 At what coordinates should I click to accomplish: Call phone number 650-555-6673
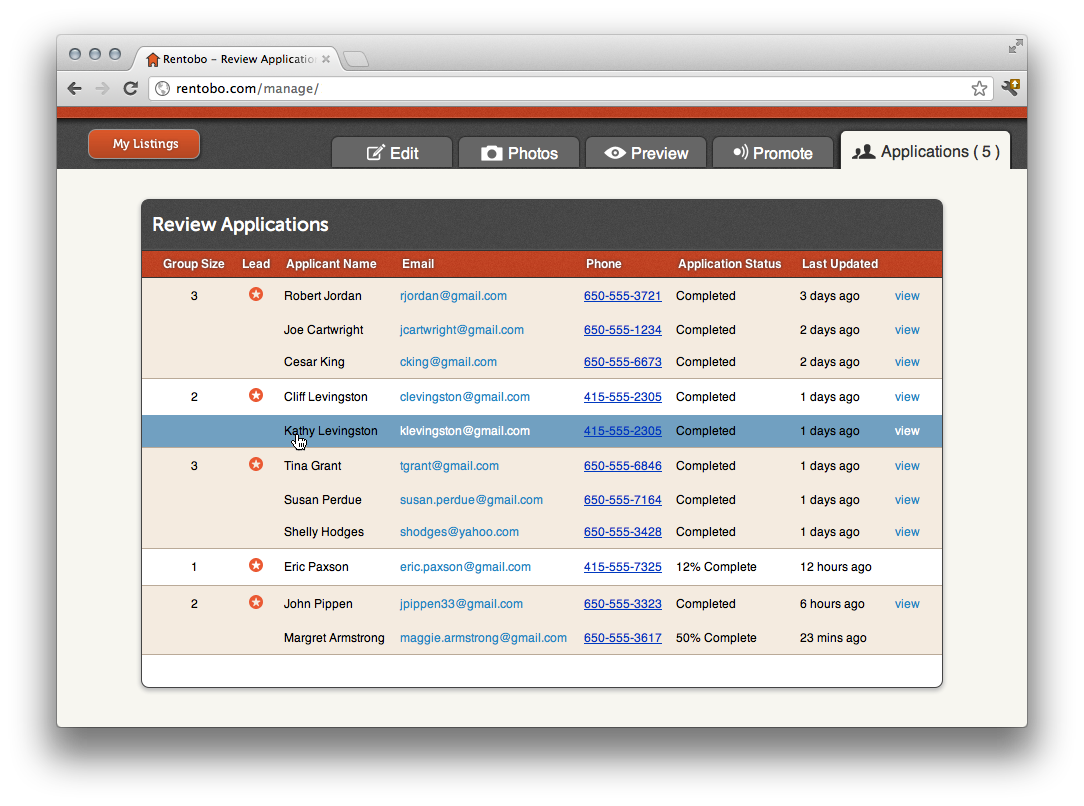coord(622,362)
